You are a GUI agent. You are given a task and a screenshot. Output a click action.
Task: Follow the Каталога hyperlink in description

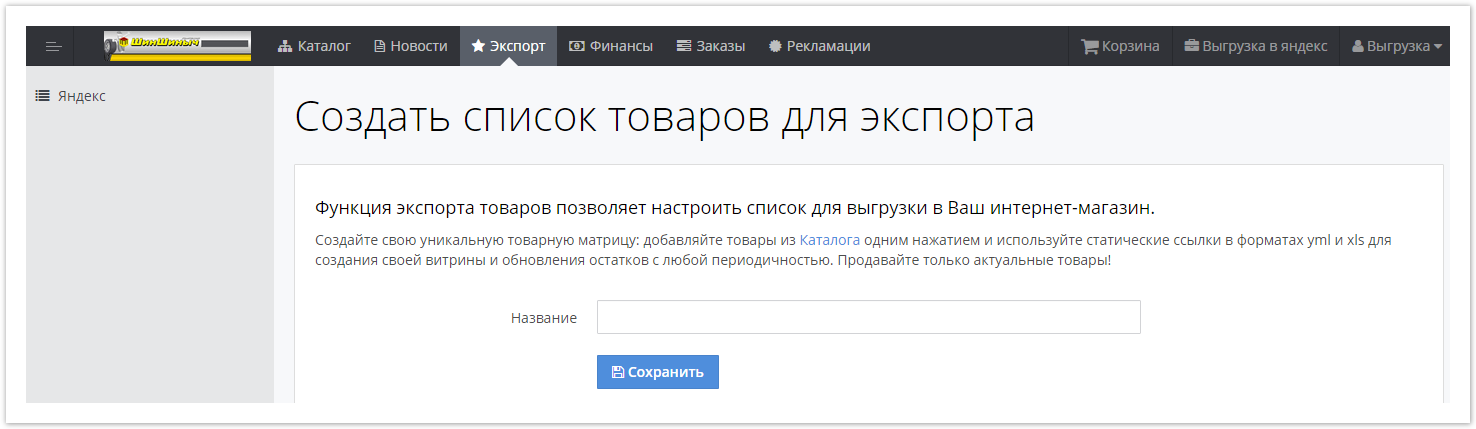click(x=830, y=240)
